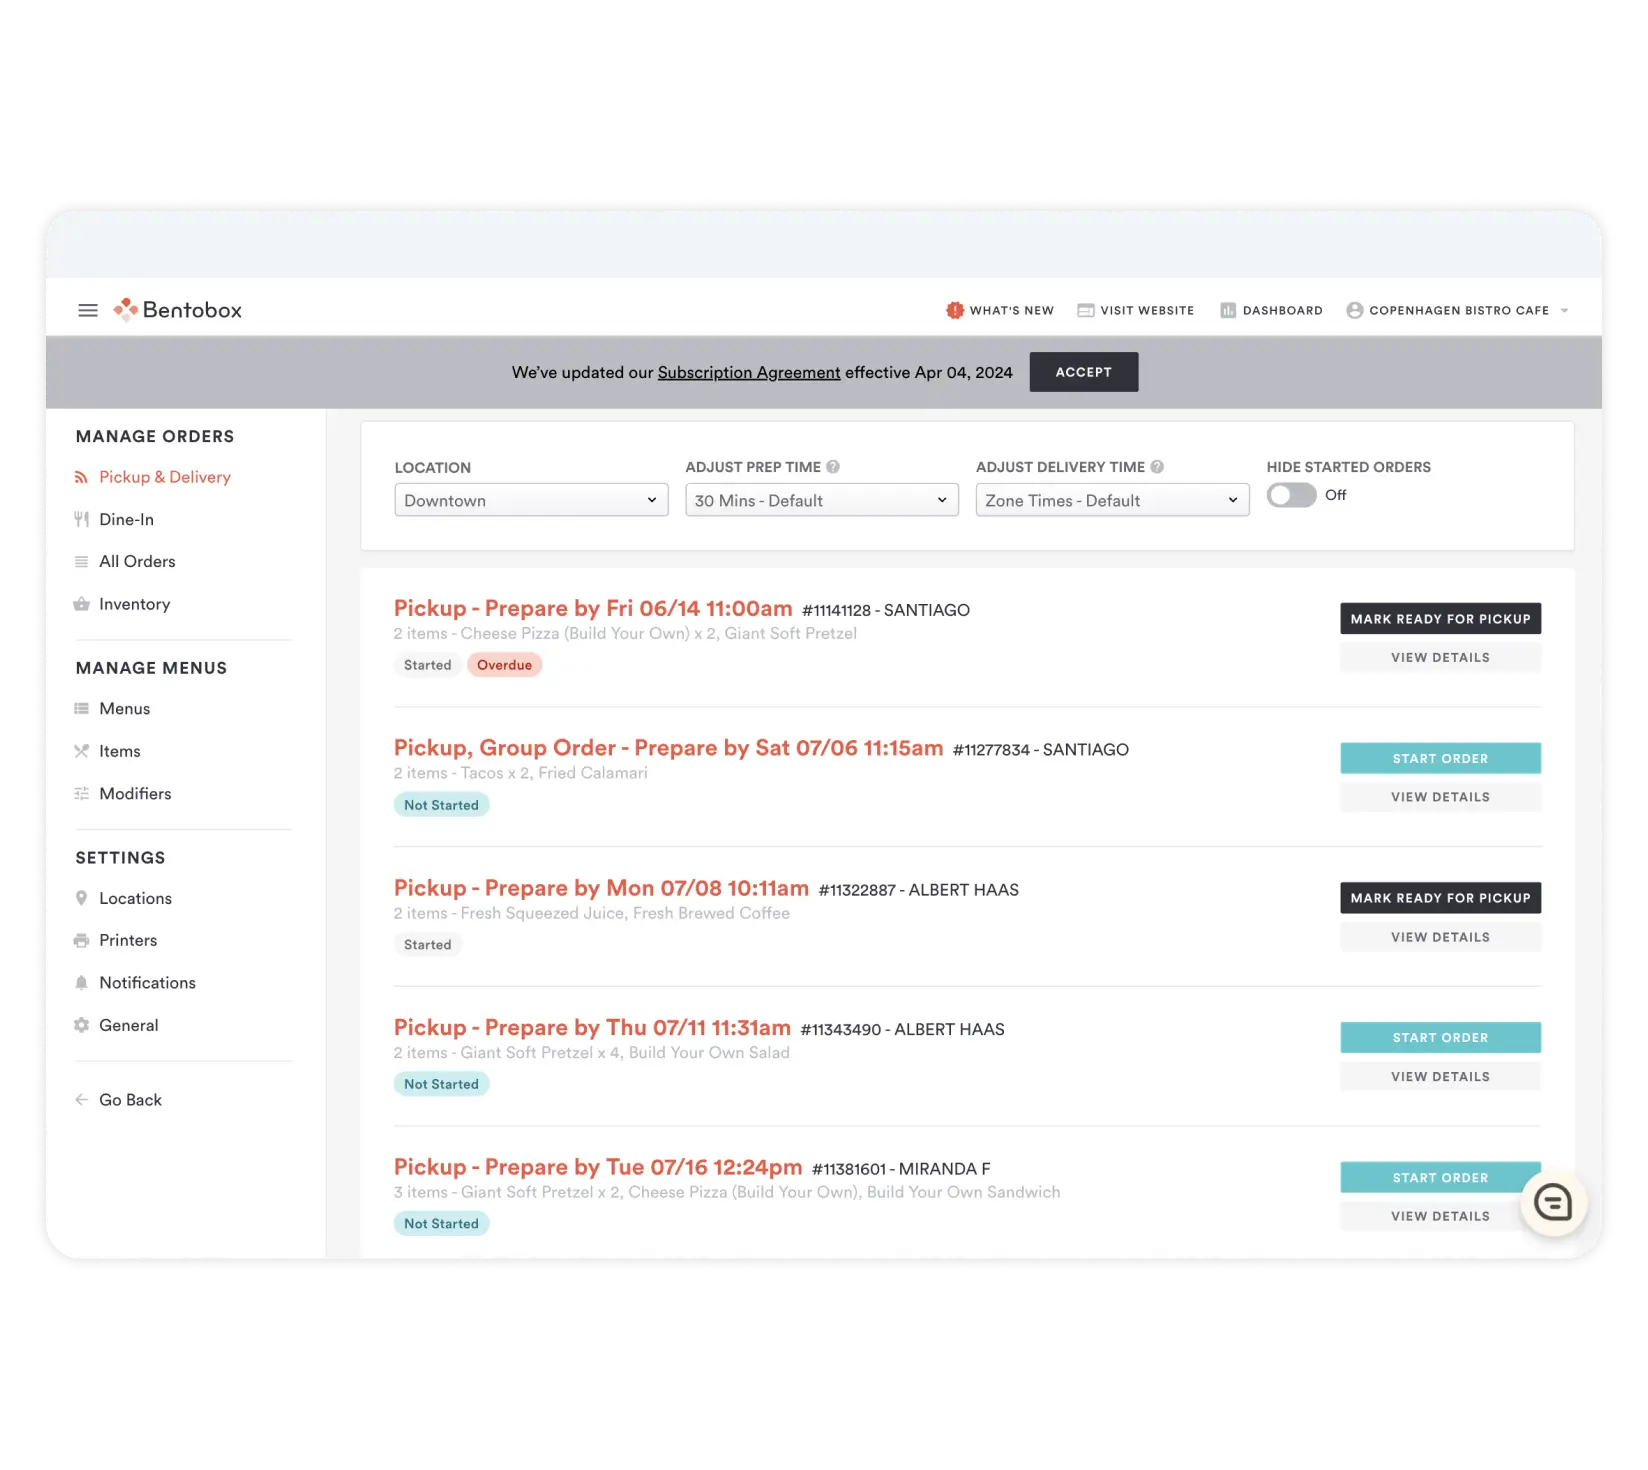Click the Go Back arrow icon
This screenshot has width=1648, height=1470.
[81, 1100]
